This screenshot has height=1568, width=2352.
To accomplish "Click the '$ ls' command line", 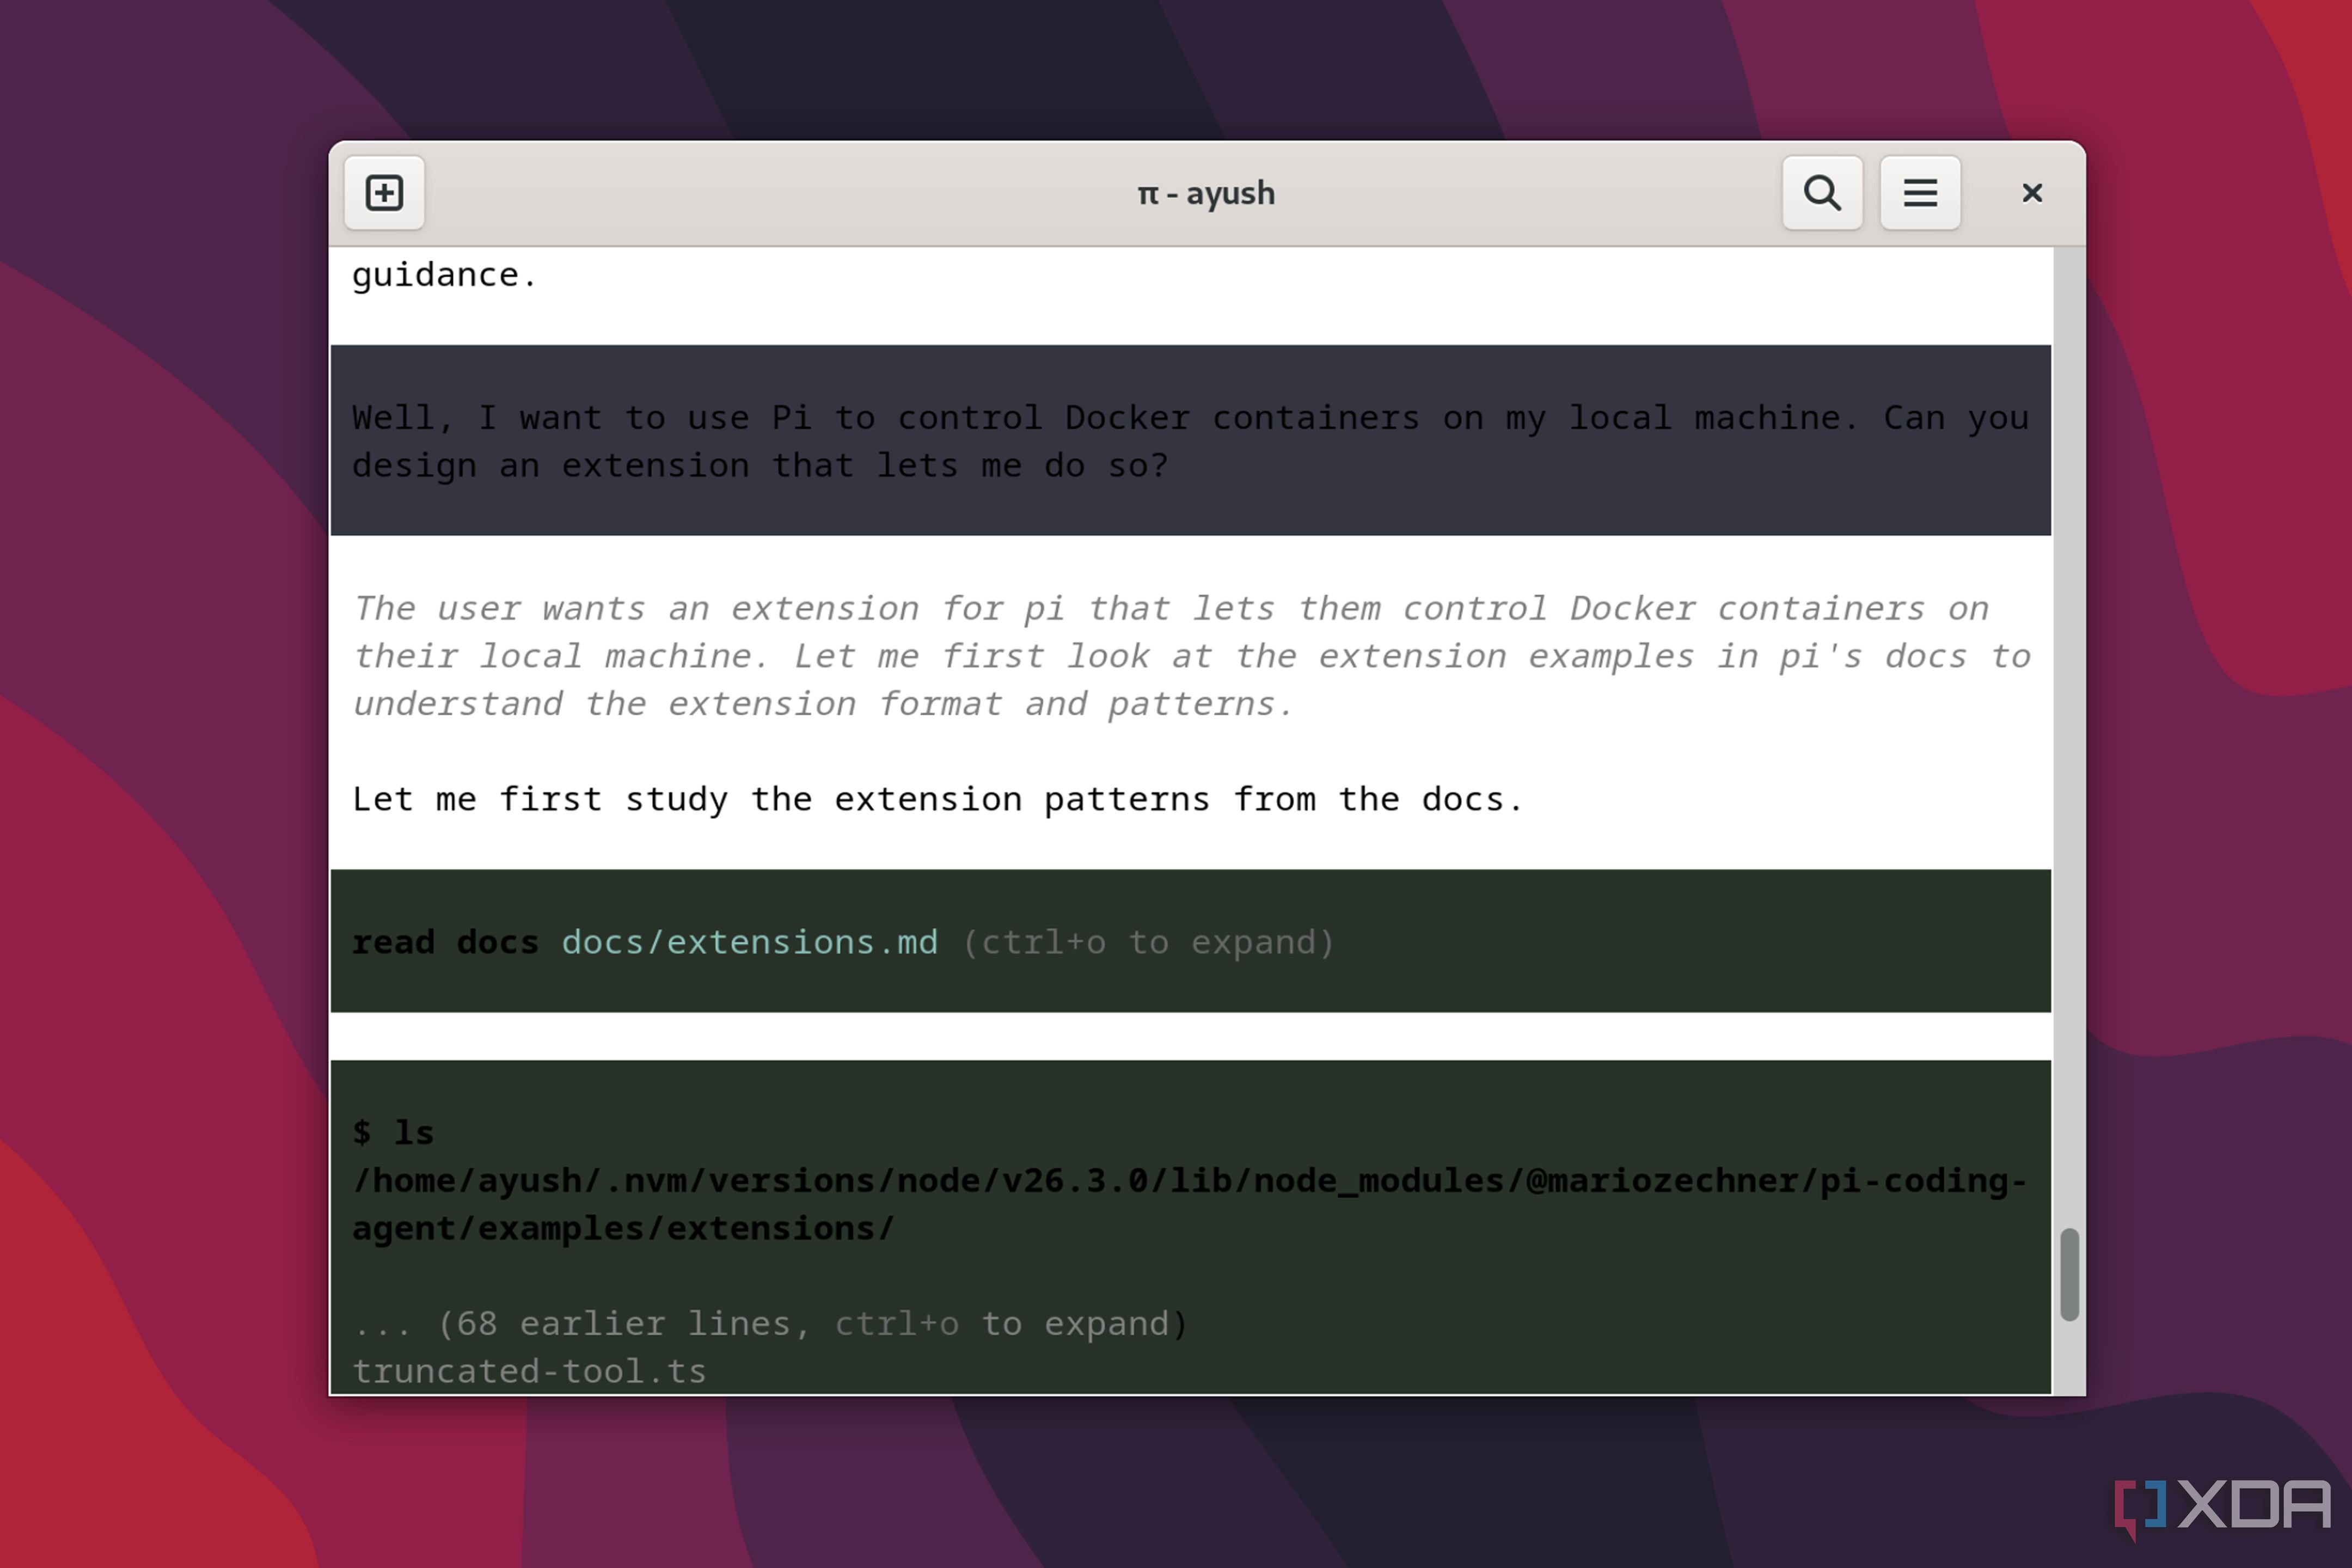I will [393, 1133].
